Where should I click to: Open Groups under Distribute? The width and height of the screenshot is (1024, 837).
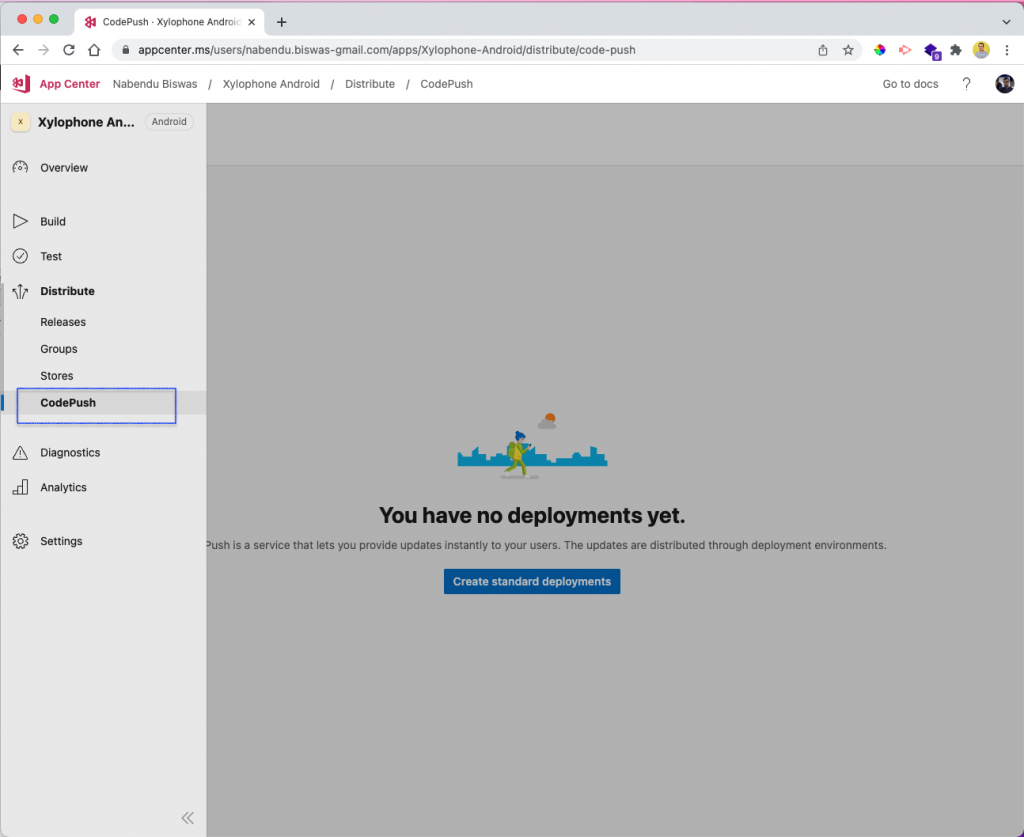click(59, 349)
